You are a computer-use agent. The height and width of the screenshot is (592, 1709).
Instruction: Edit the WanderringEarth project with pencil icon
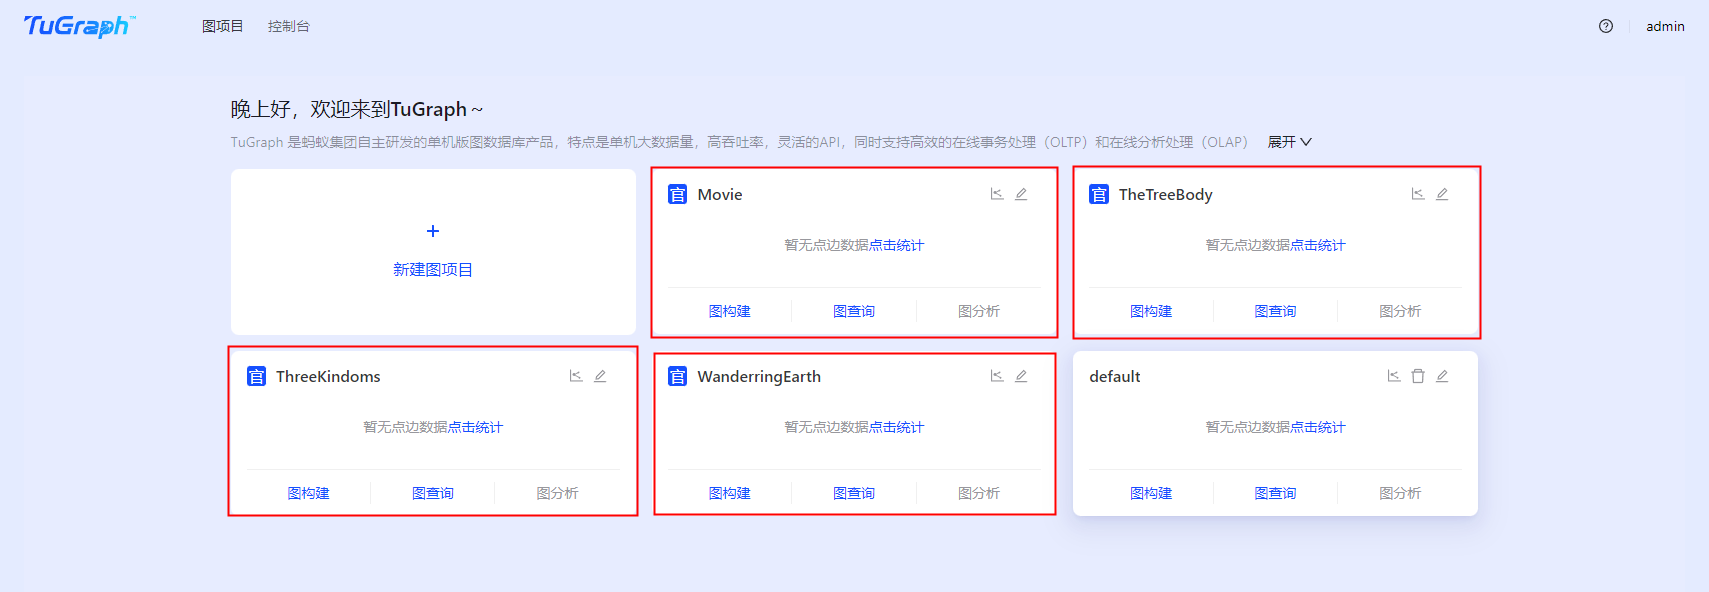pos(1021,376)
